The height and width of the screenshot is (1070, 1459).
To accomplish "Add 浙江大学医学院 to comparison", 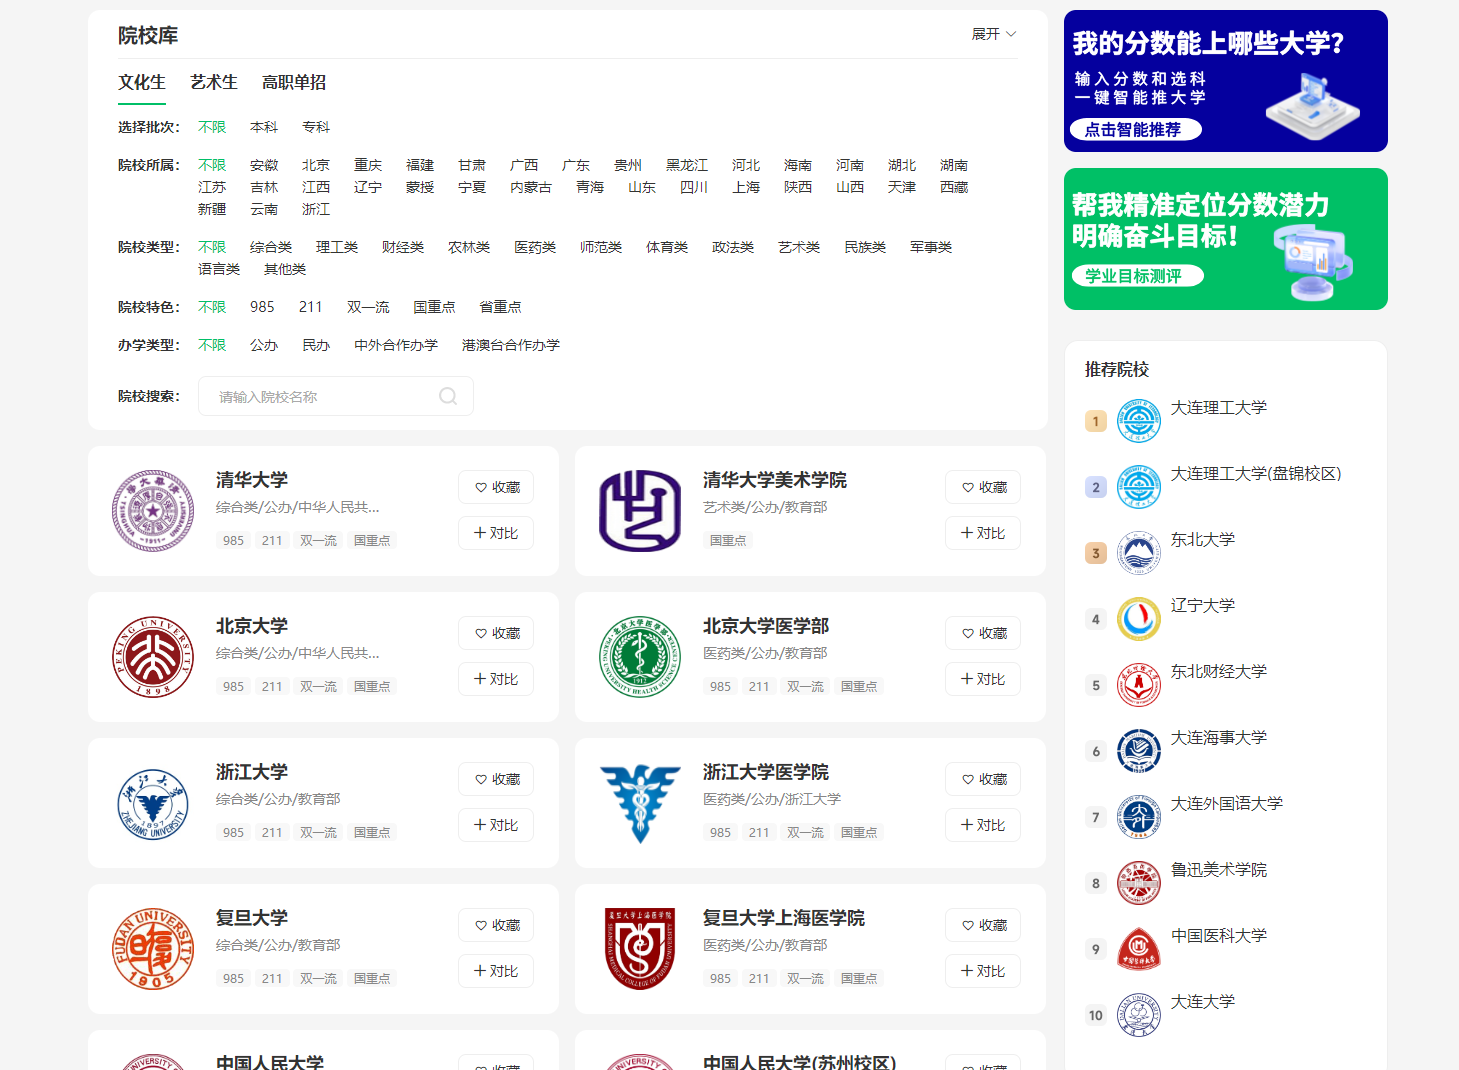I will [x=983, y=825].
